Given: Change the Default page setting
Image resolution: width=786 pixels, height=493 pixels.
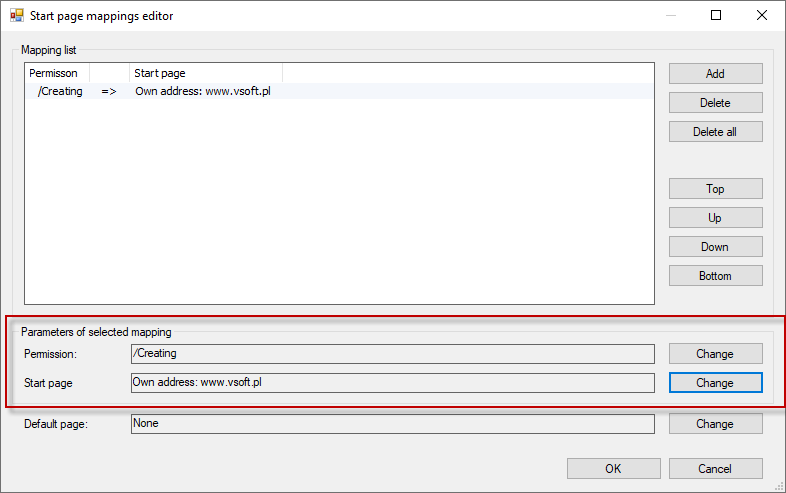Looking at the screenshot, I should click(x=715, y=424).
